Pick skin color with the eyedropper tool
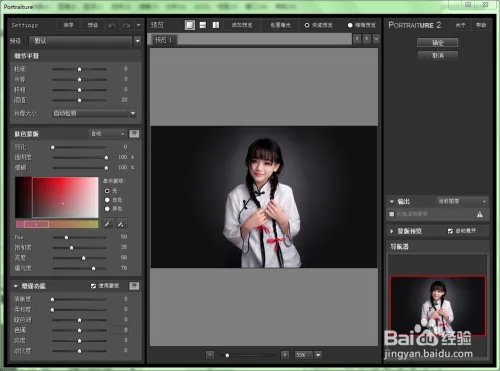Viewport: 500px width, 371px height. pos(107,224)
